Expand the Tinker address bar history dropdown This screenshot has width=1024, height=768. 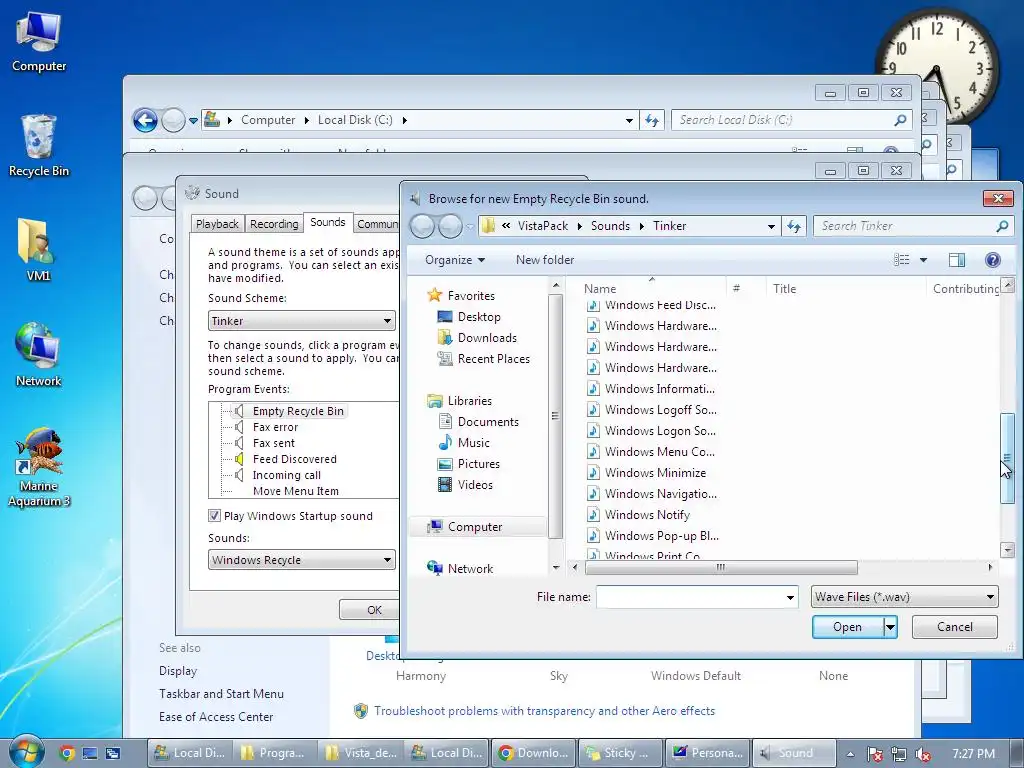coord(771,226)
